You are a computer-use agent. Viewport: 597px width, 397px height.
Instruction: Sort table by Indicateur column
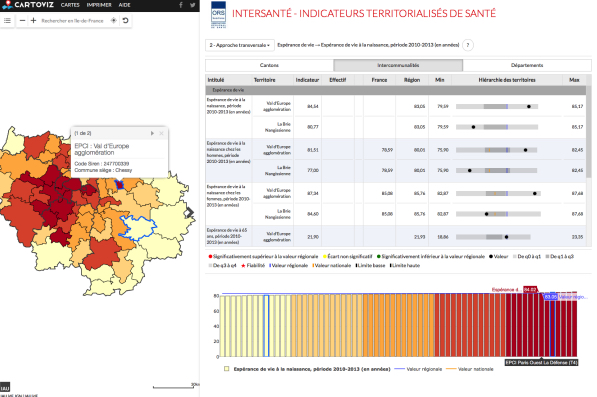pyautogui.click(x=307, y=80)
